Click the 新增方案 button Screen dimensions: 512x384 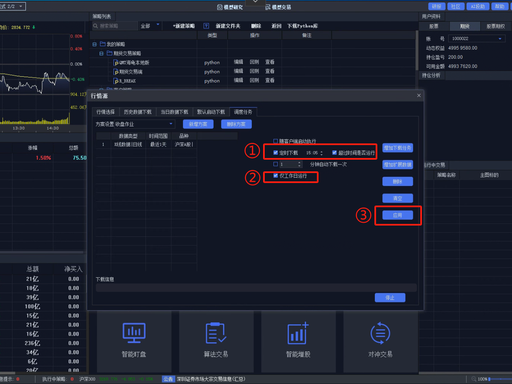[x=198, y=124]
